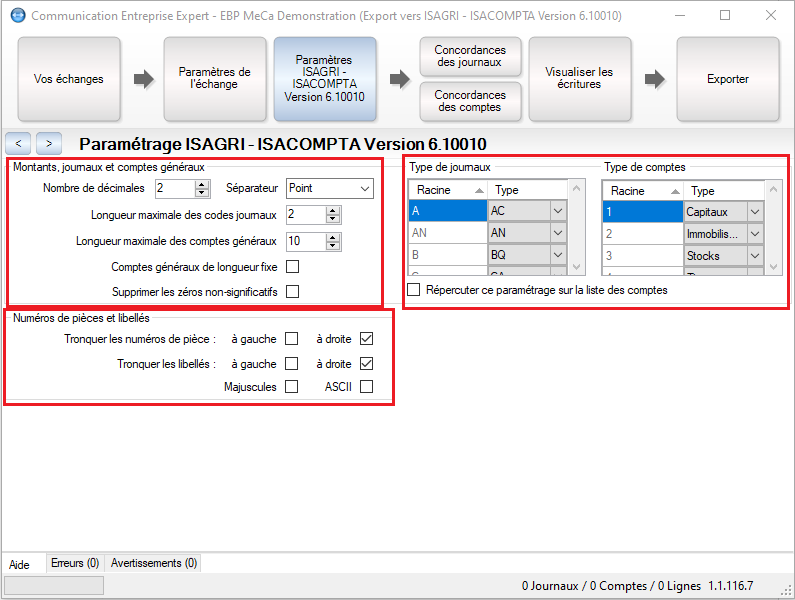Click accounts Type column header
Viewport: 795px width, 600px height.
(724, 191)
